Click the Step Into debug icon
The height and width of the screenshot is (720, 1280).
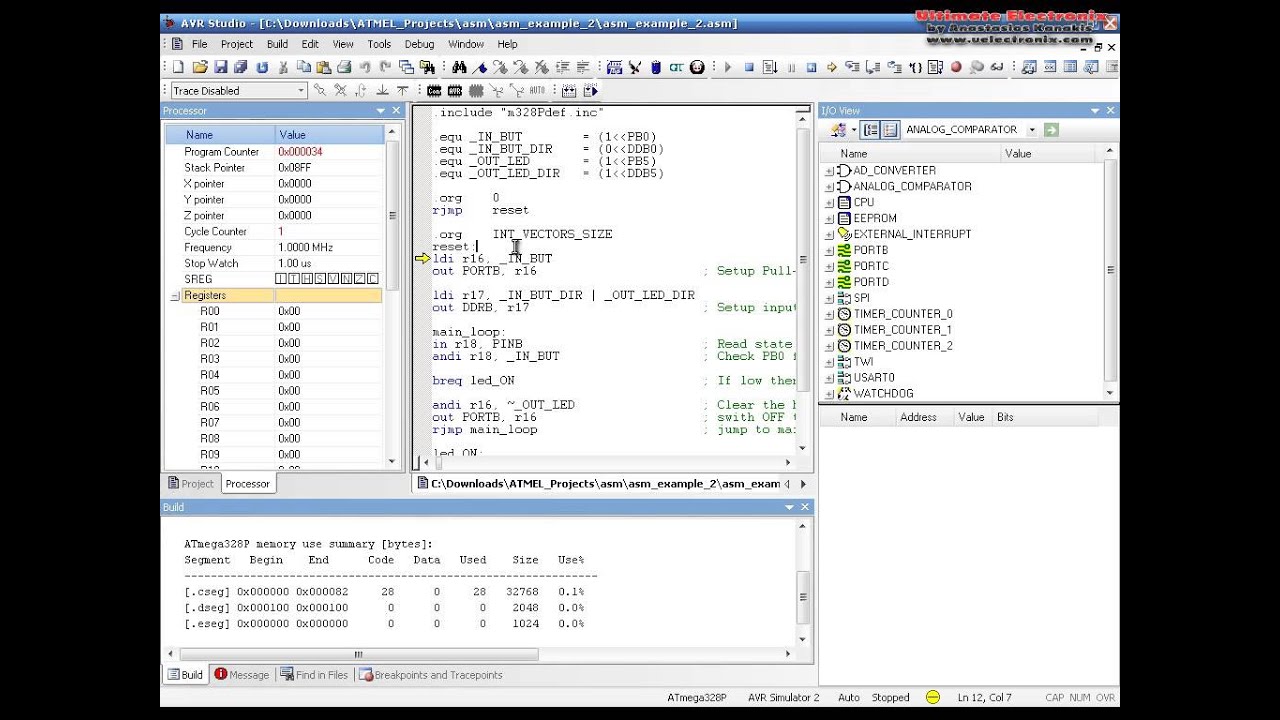(853, 67)
